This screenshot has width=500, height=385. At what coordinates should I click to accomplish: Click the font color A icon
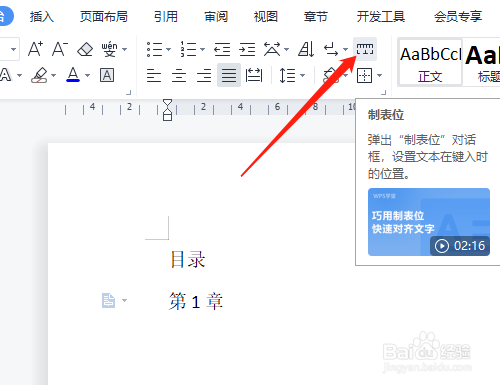pos(73,75)
